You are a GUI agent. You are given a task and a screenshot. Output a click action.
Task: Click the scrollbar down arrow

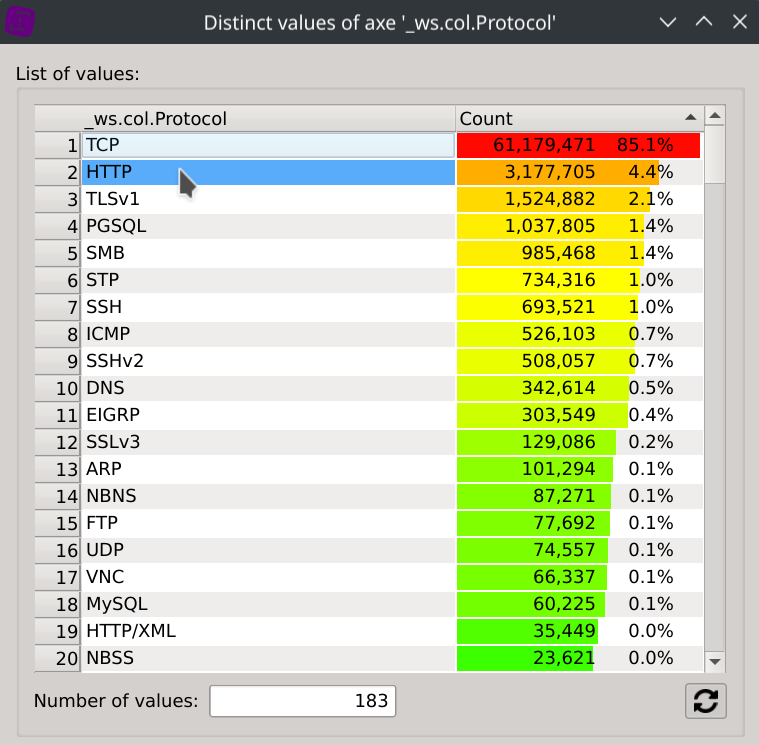(x=714, y=661)
